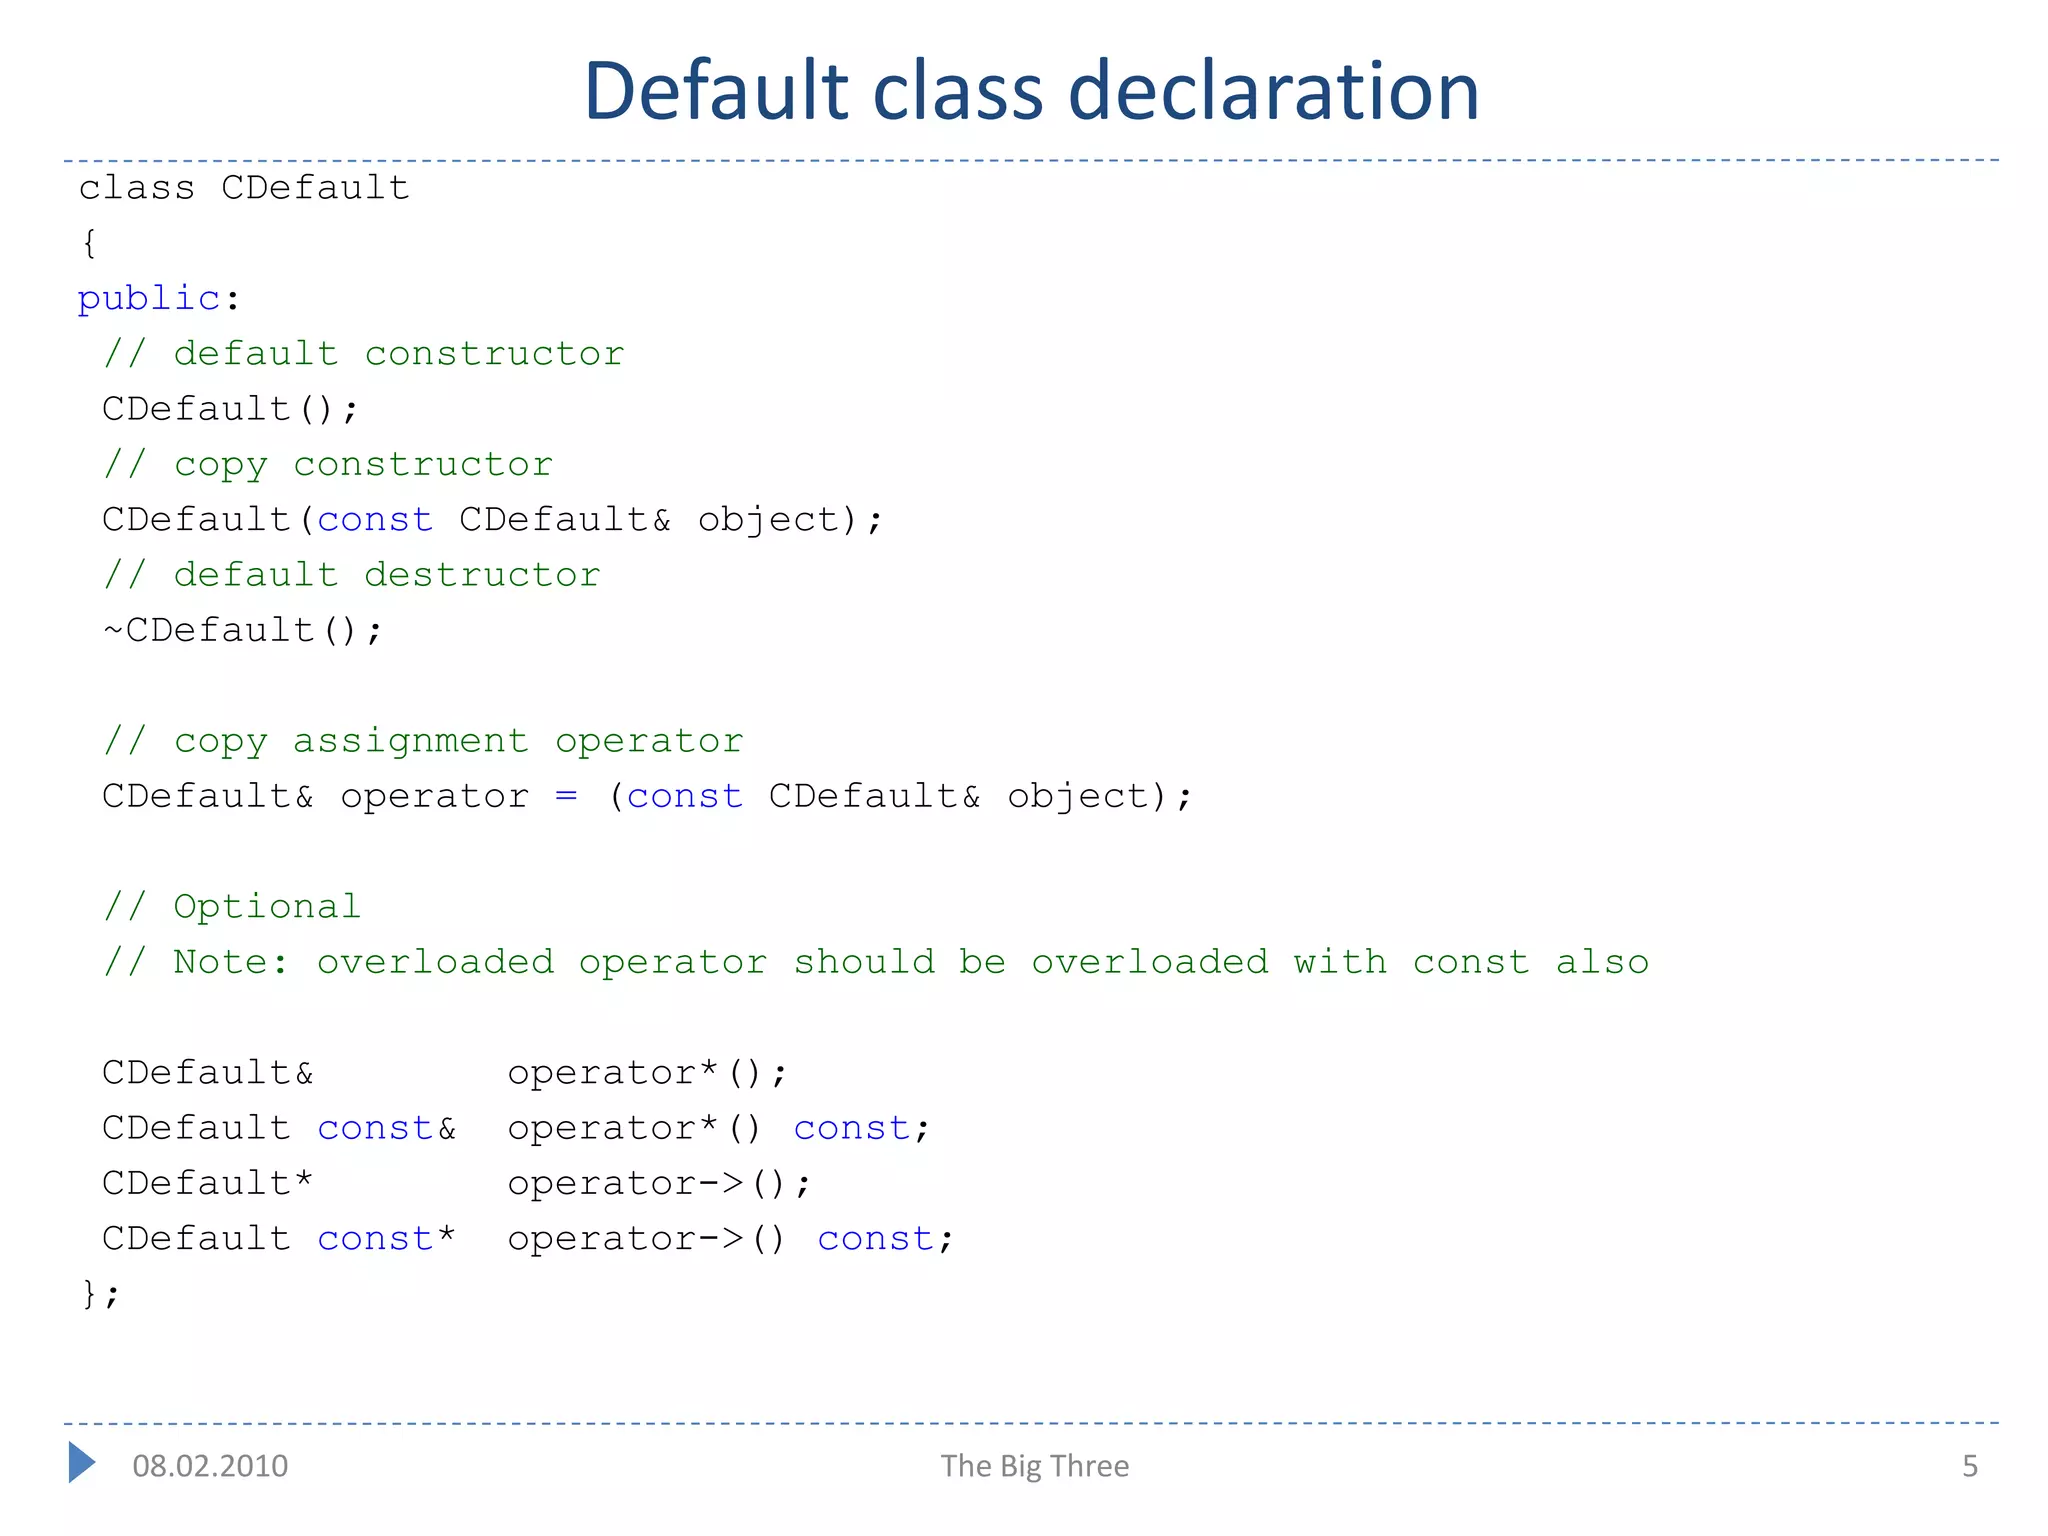Screen dimensions: 2048x1536
Task: Click the closing '};' line
Action: [x=100, y=1294]
